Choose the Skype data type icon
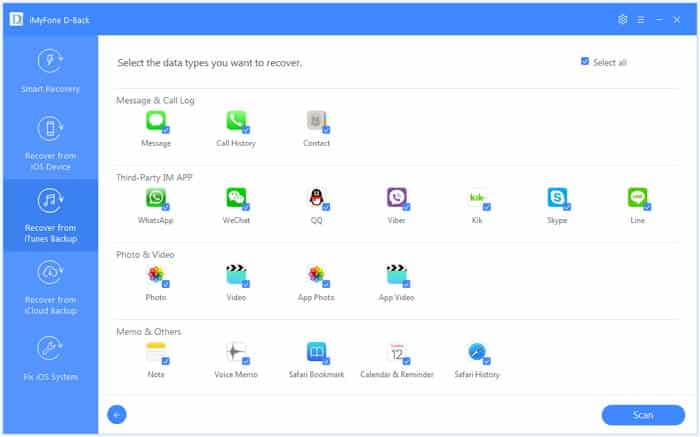Viewport: 700px width, 437px height. point(557,197)
